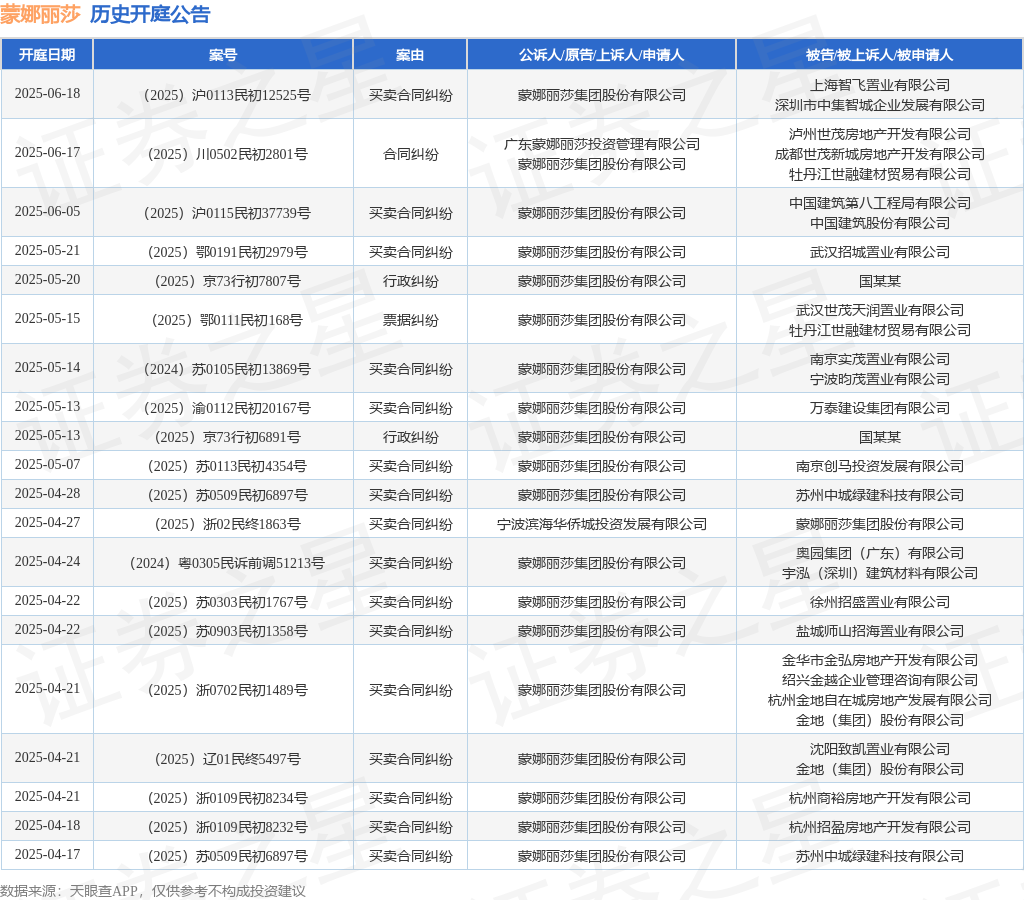
Task: Click the date 2025-05-14
Action: click(47, 367)
